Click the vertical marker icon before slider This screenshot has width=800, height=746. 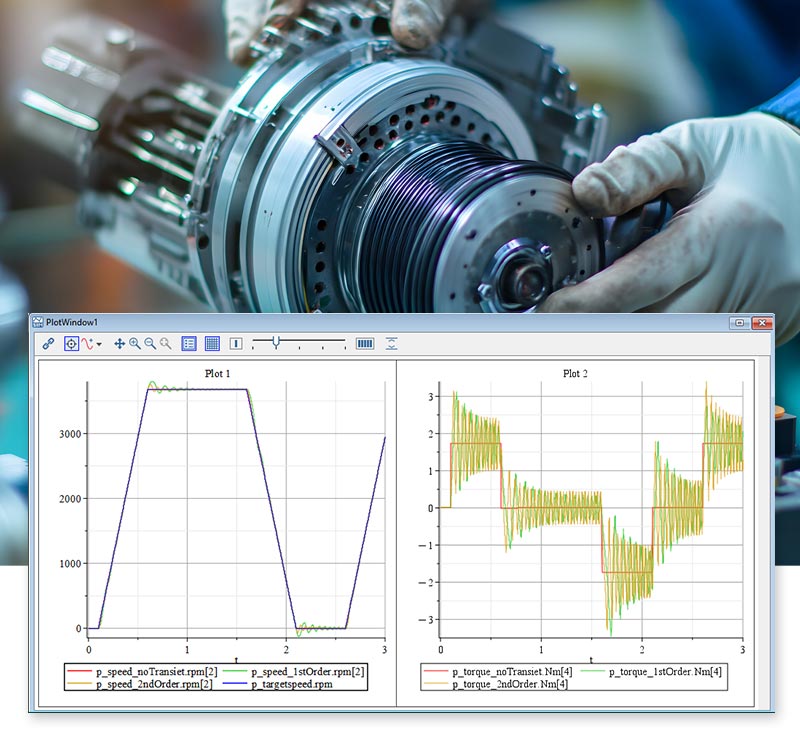236,343
